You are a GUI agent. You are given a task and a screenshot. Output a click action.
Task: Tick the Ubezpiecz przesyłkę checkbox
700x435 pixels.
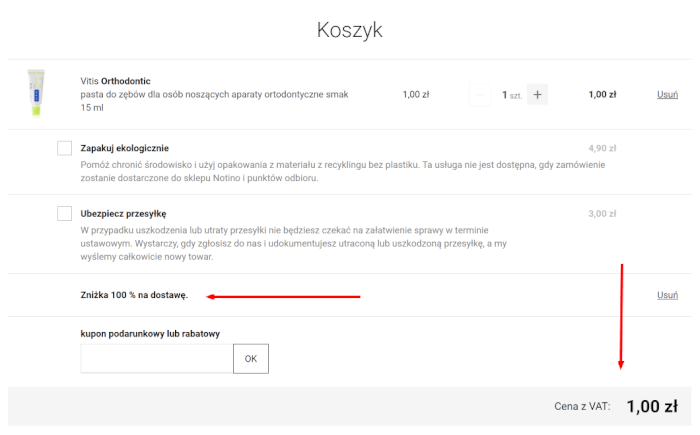[x=65, y=213]
